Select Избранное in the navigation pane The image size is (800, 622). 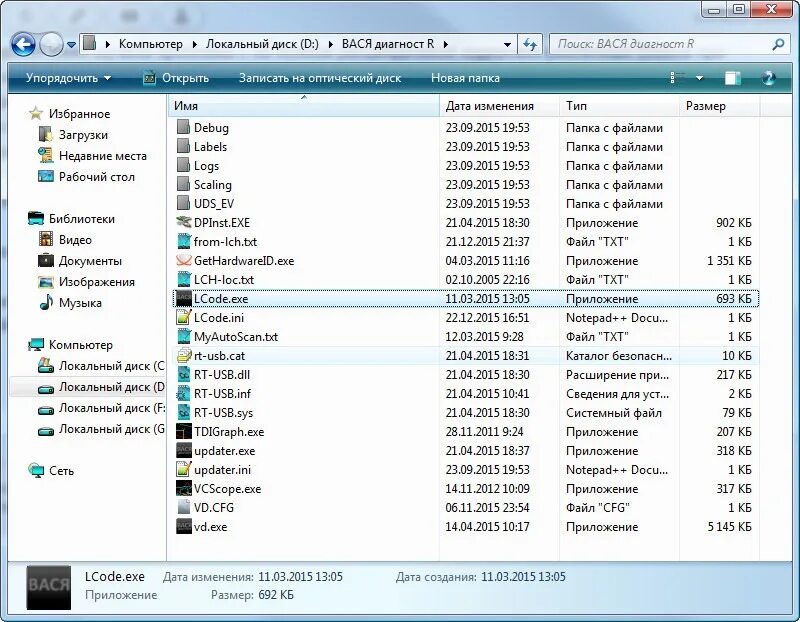click(x=69, y=114)
